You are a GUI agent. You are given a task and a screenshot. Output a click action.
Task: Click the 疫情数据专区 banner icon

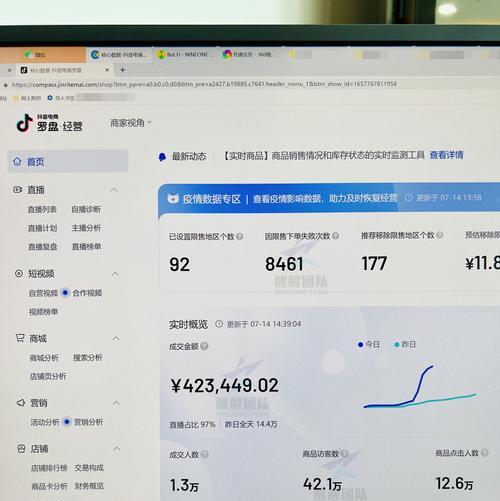point(173,199)
